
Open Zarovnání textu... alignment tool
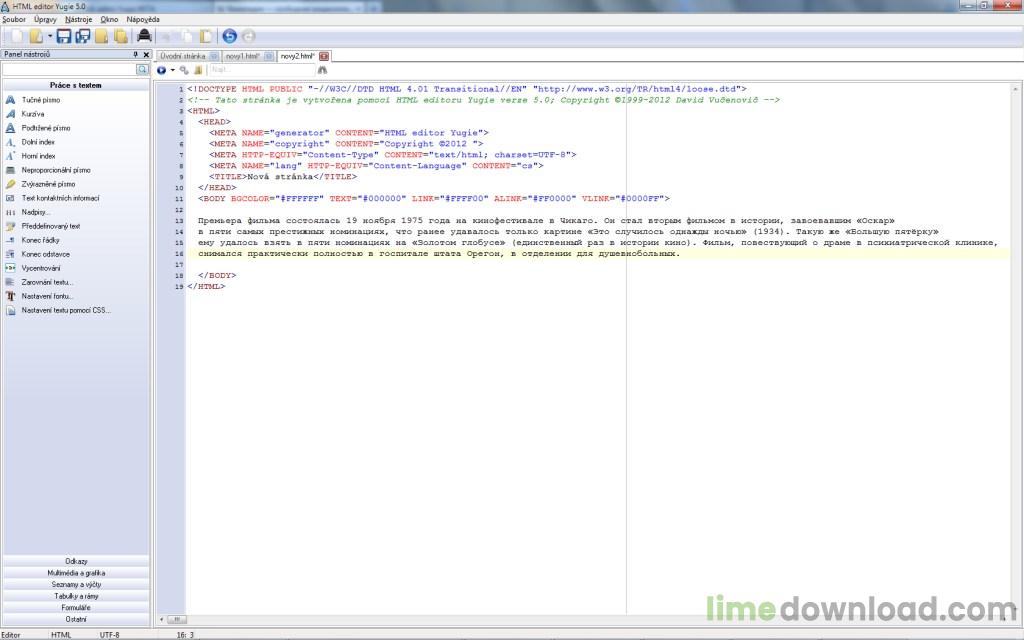[x=47, y=282]
